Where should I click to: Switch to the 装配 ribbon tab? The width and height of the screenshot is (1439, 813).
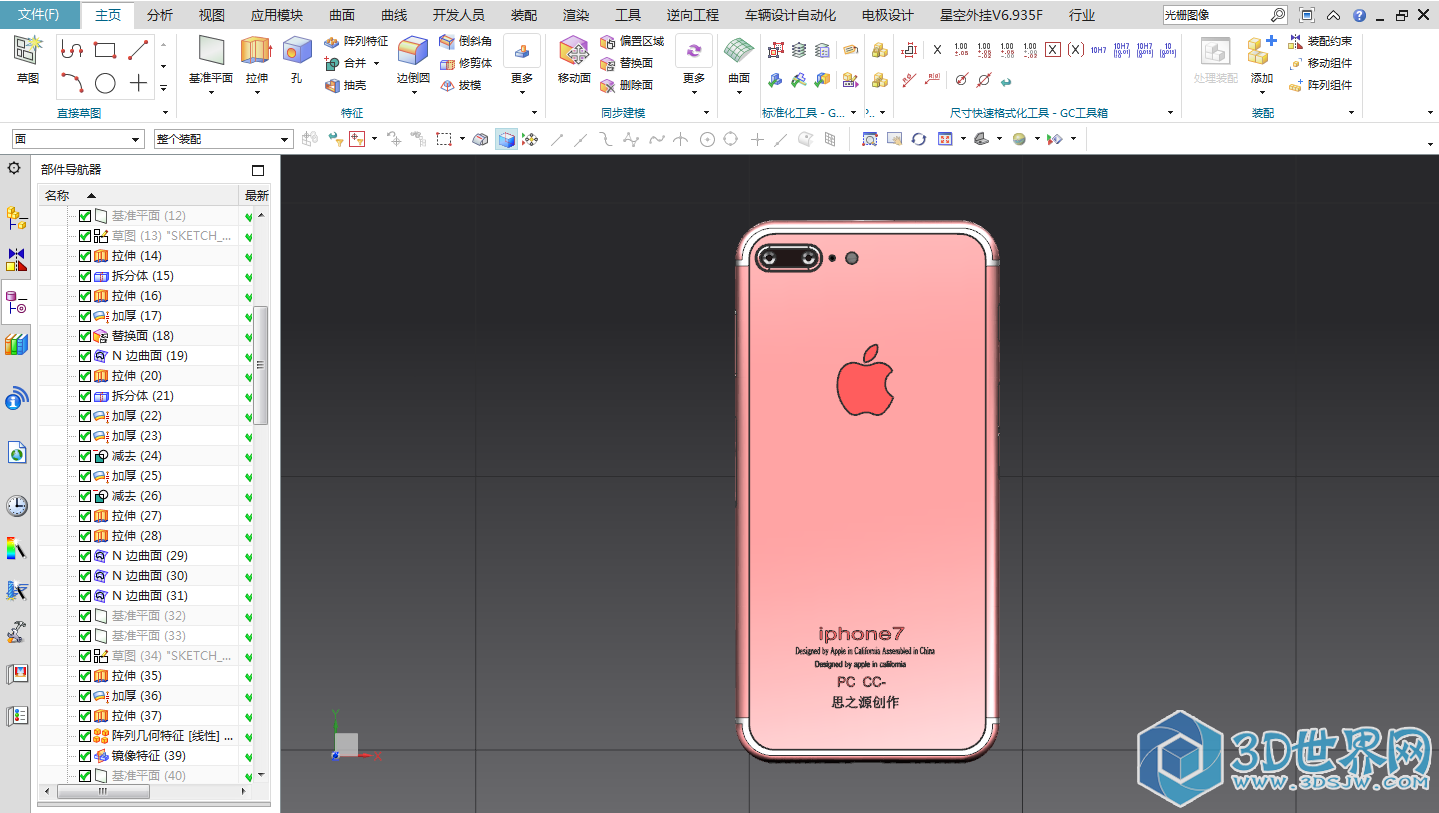[524, 15]
